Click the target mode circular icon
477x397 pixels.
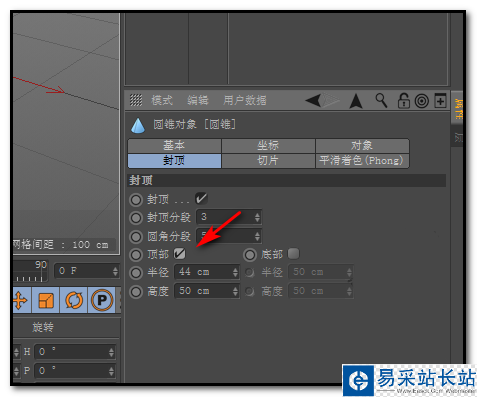[x=422, y=101]
